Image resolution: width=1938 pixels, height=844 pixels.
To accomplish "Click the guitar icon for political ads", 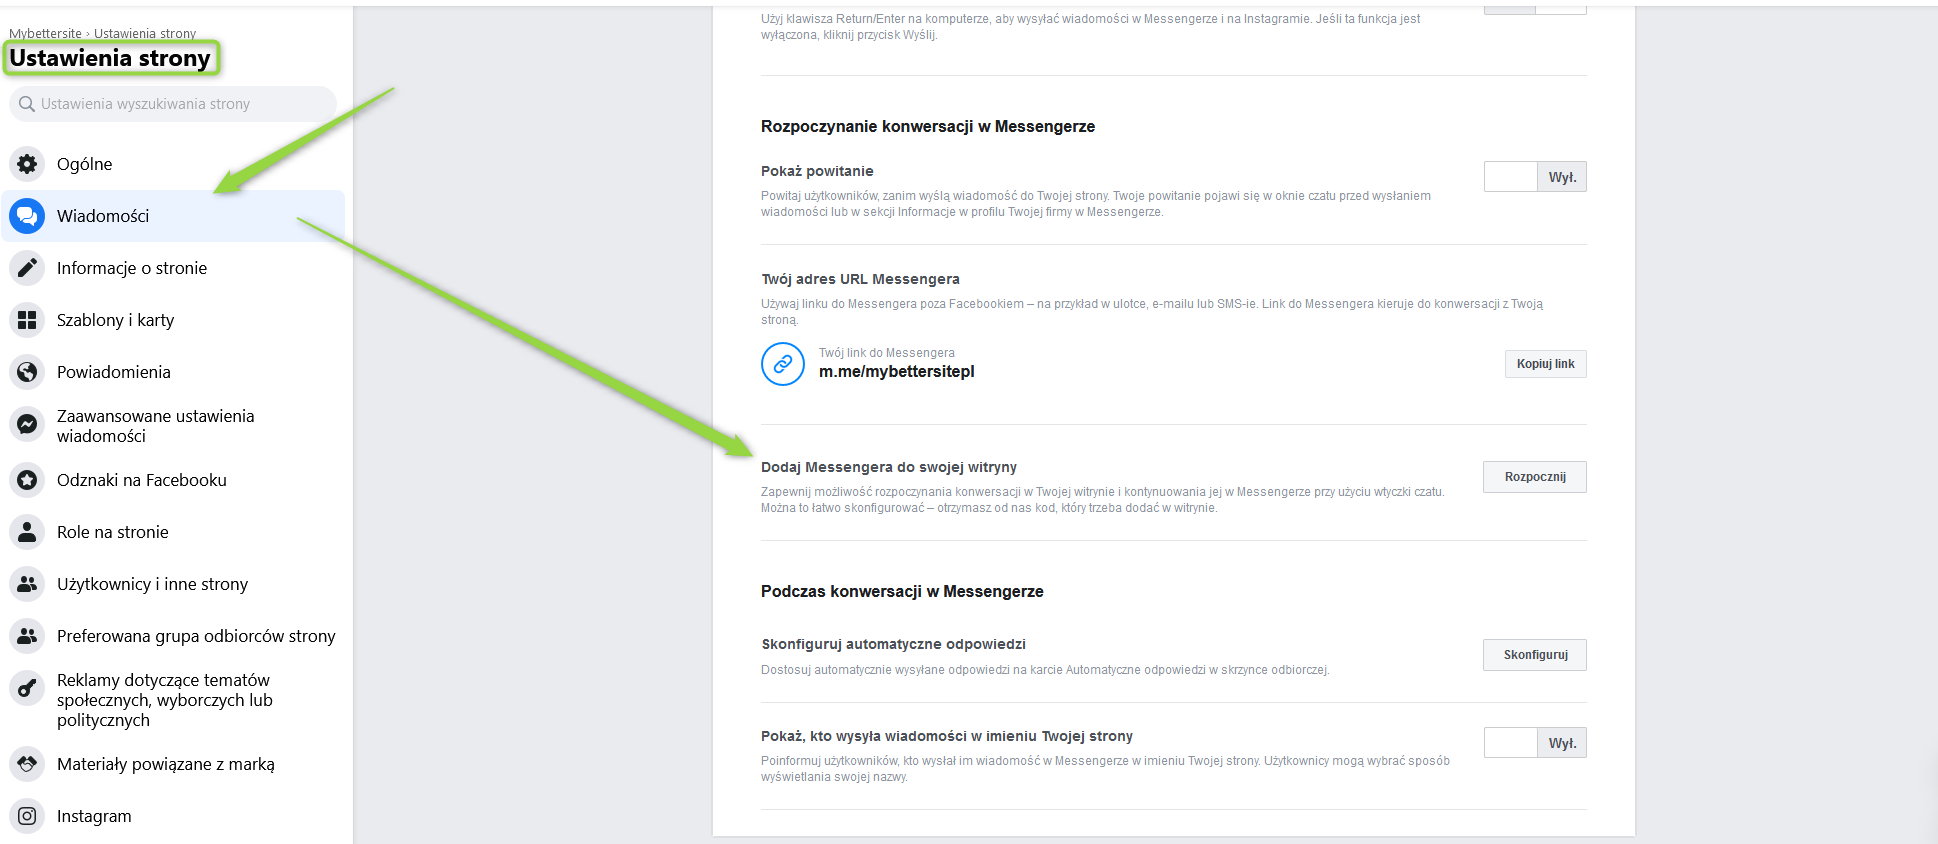I will tap(27, 688).
